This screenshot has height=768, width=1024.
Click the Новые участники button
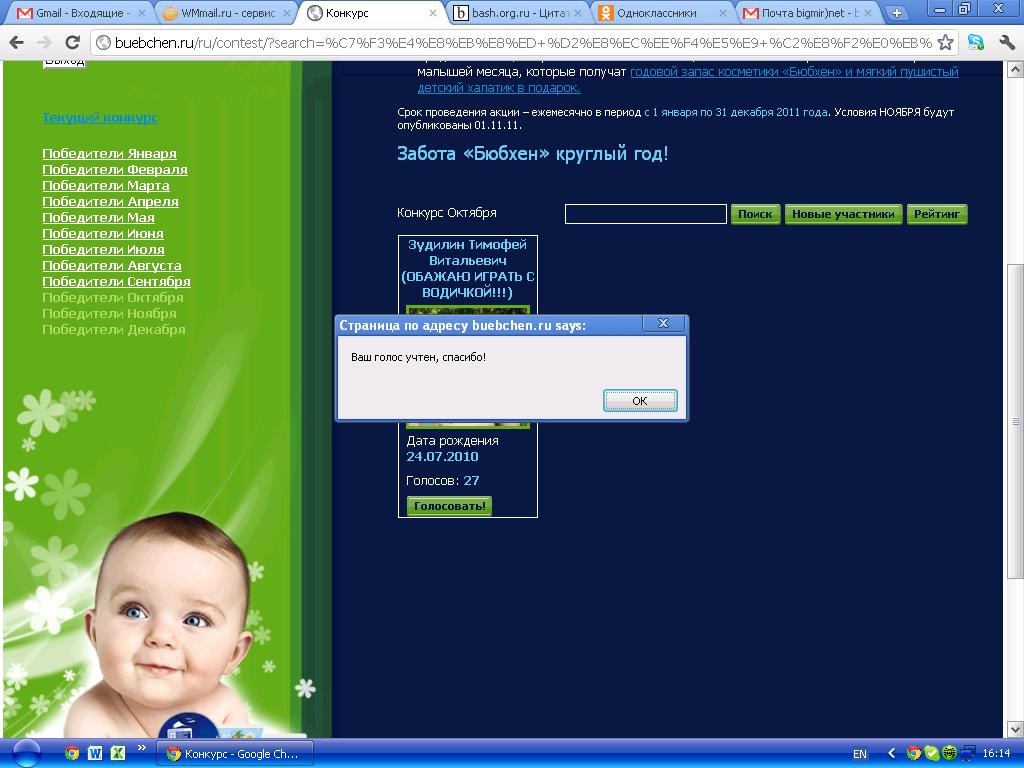tap(843, 214)
